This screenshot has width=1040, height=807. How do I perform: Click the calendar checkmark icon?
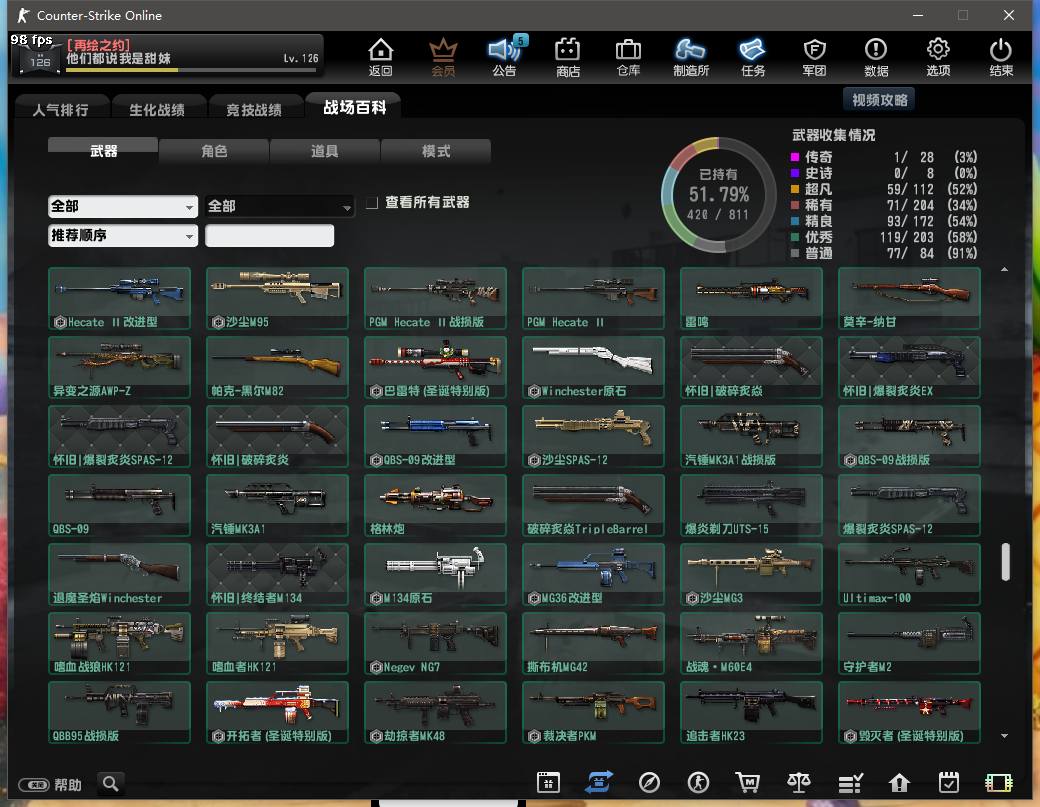949,783
